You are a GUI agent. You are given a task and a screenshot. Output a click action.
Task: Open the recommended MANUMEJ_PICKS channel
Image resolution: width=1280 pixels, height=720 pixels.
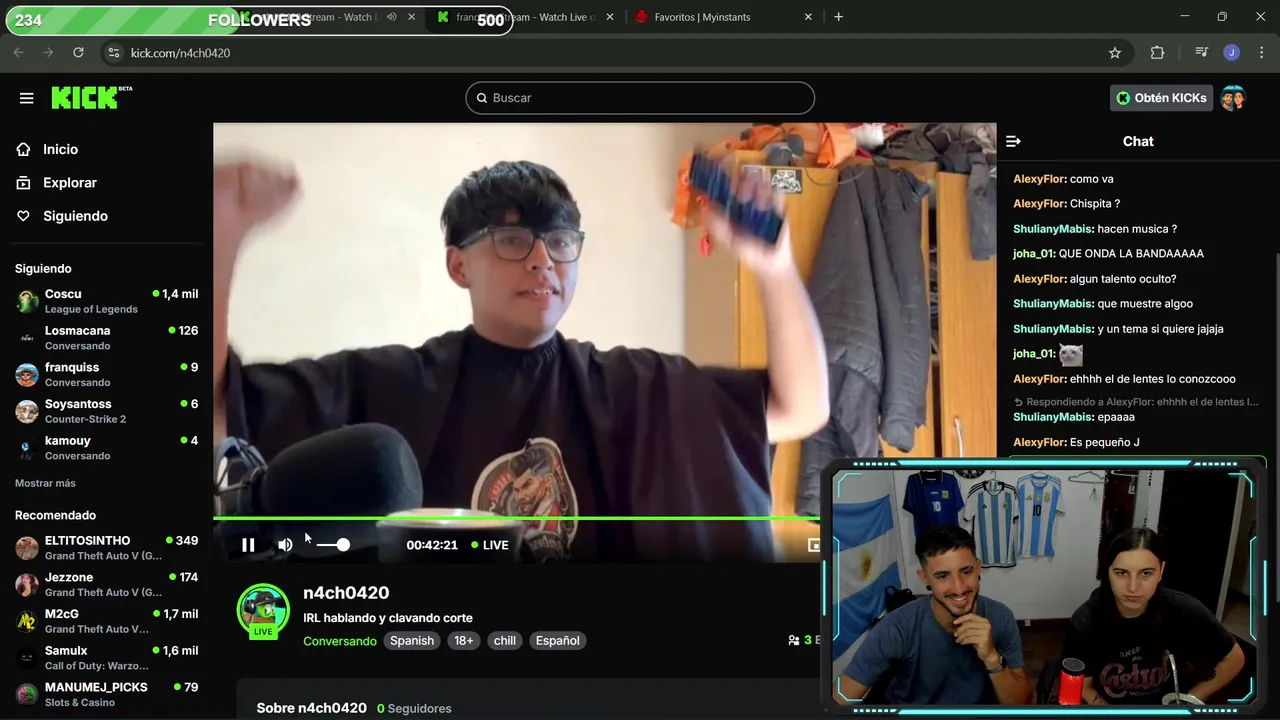106,695
